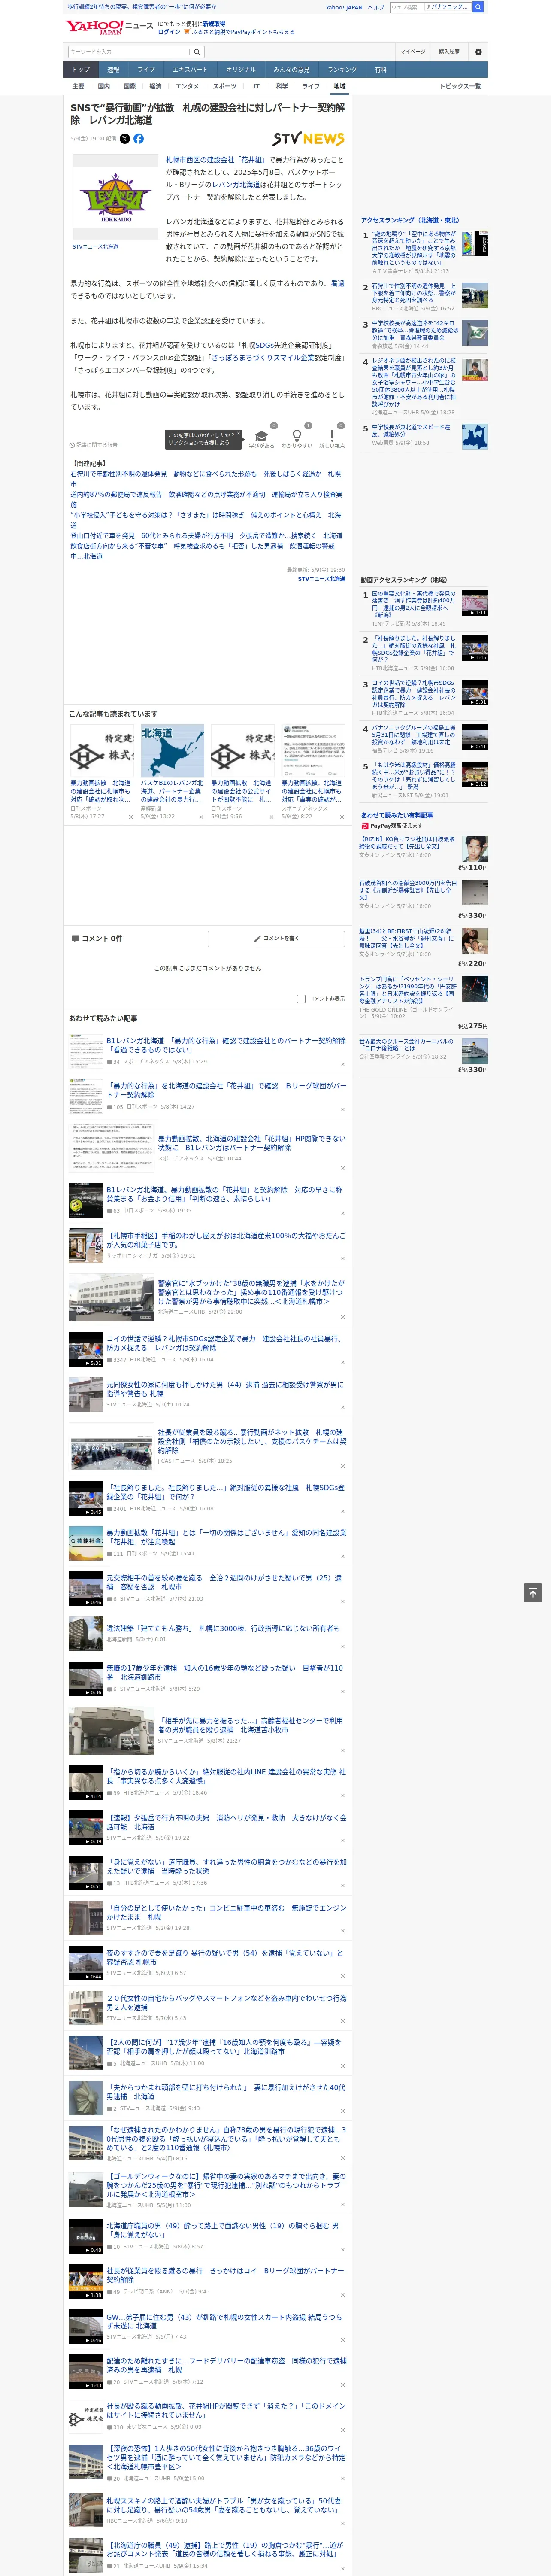Open article 北海道庁の職員 49 酔って路上
Image resolution: width=551 pixels, height=2576 pixels.
pos(224,2229)
